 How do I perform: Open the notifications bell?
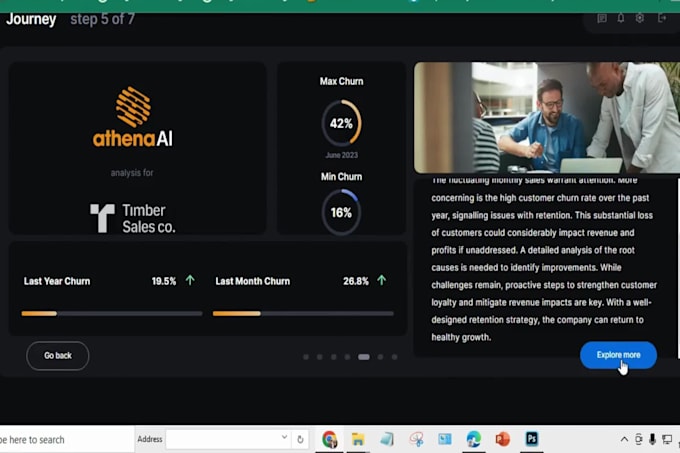[621, 18]
